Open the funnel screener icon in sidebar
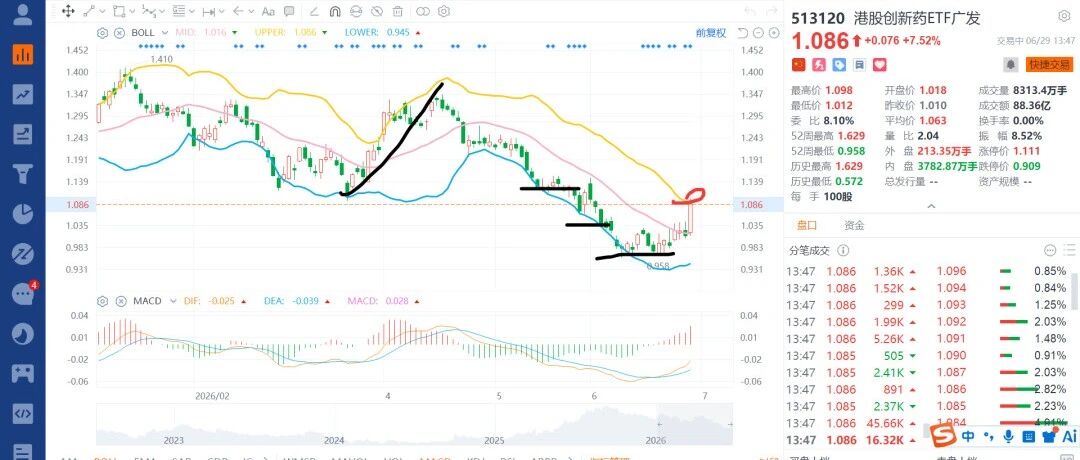The image size is (1080, 460). click(22, 174)
